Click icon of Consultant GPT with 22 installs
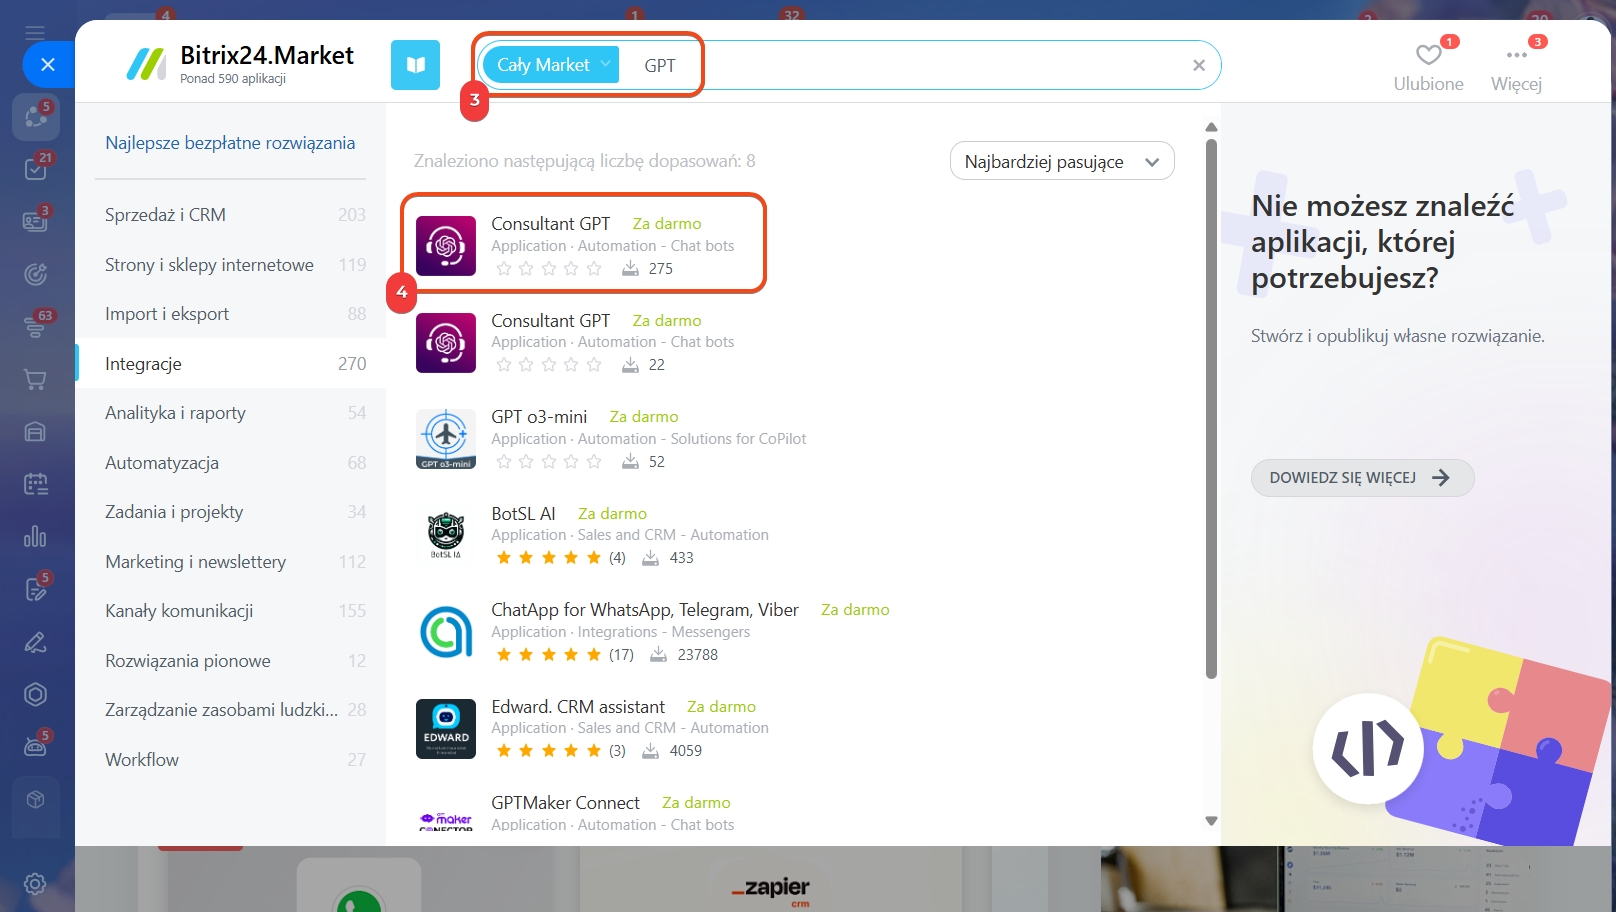The width and height of the screenshot is (1616, 912). pos(446,343)
